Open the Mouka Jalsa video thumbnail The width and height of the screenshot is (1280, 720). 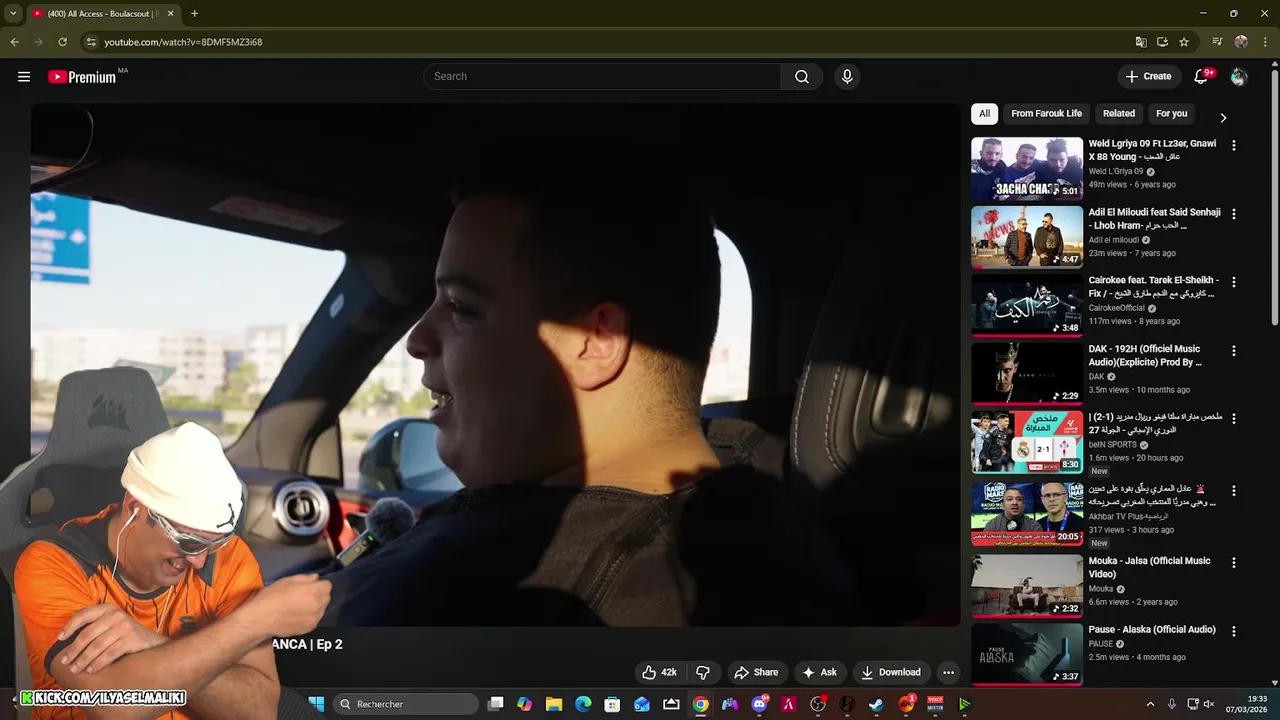click(x=1027, y=585)
